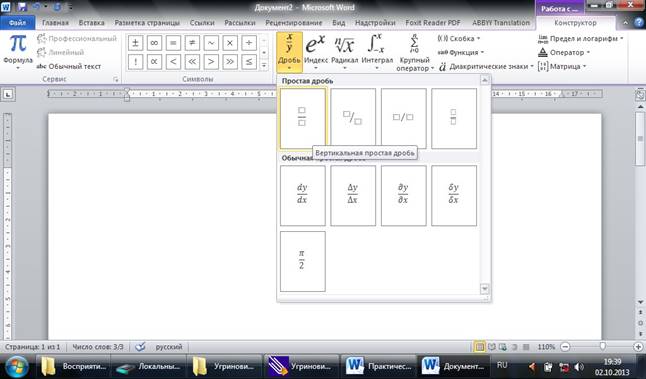Select the dy over dx fraction

pyautogui.click(x=302, y=195)
